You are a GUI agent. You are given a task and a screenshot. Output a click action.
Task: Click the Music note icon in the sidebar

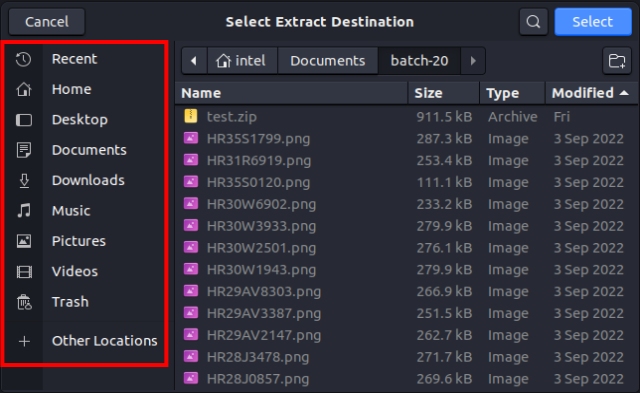point(24,211)
